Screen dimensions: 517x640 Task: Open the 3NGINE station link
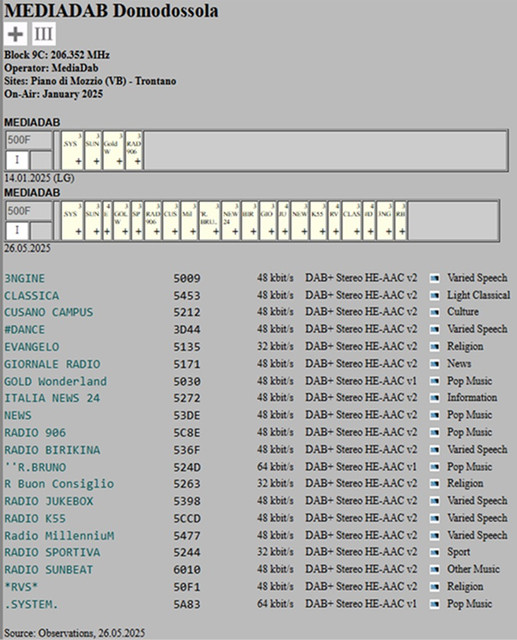tap(24, 278)
